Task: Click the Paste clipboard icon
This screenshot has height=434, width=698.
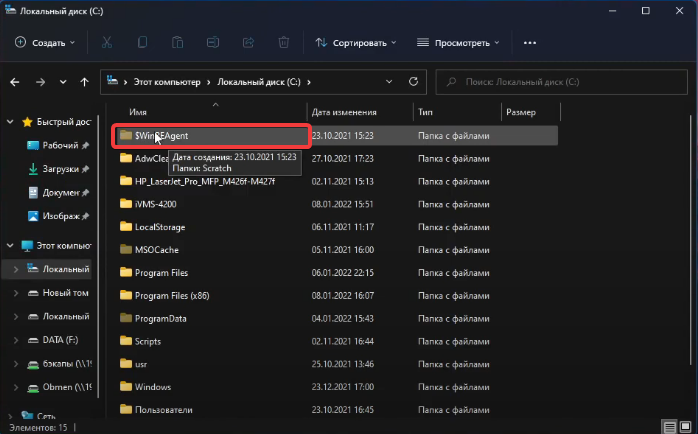Action: click(x=178, y=43)
